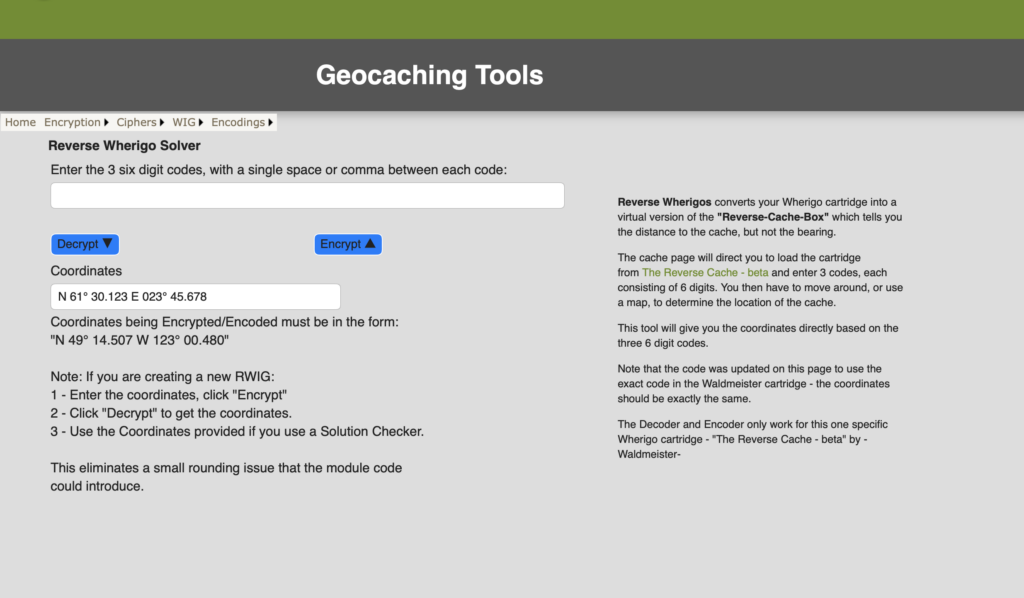The height and width of the screenshot is (598, 1024).
Task: Expand the arrow next to Encryption
Action: [x=107, y=122]
